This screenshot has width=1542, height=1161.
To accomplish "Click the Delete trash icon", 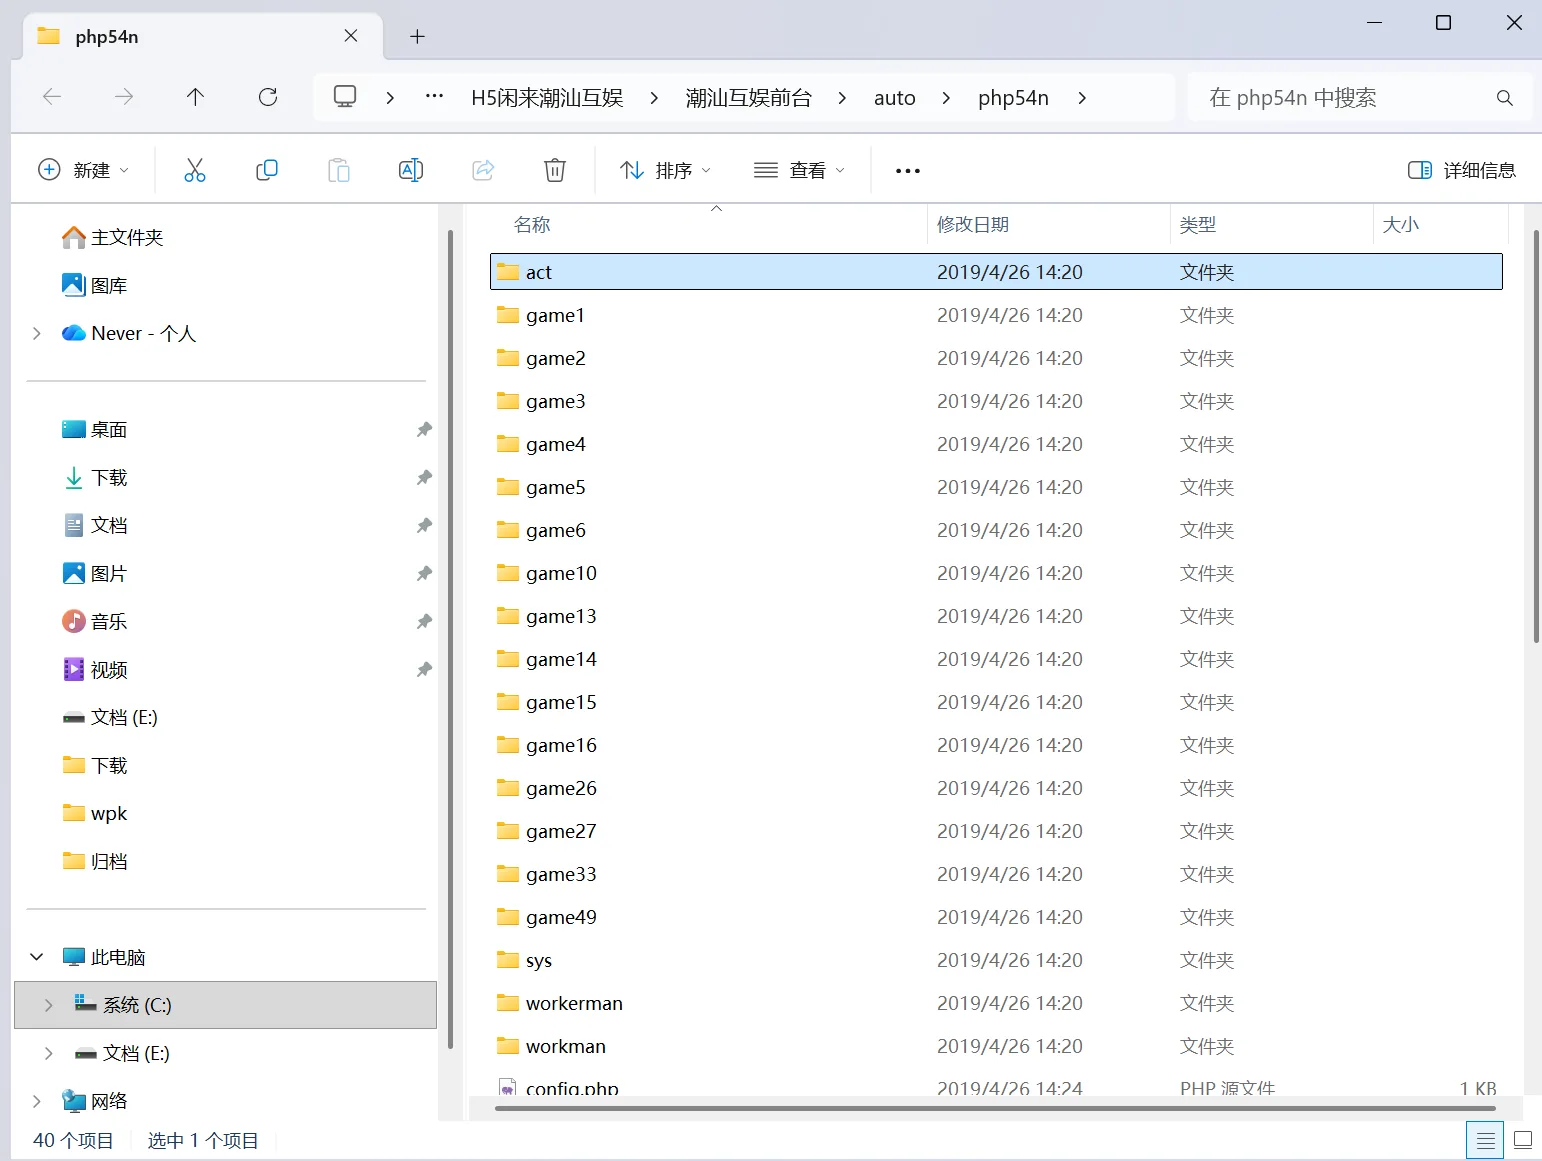I will pos(555,171).
